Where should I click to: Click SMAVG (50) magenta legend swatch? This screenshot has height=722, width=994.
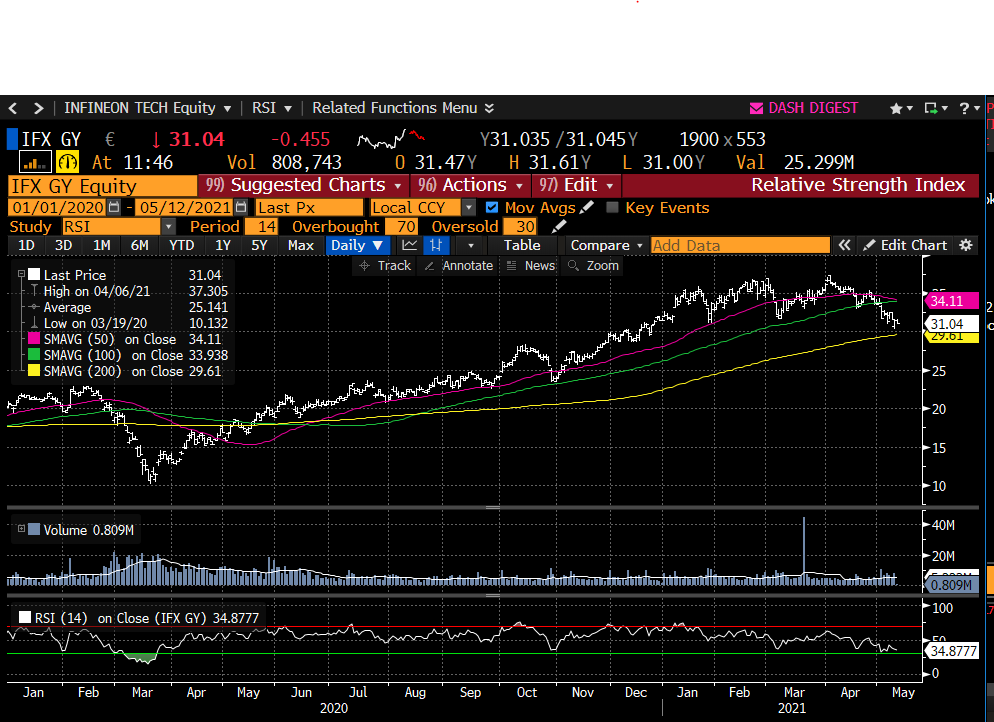(x=34, y=338)
